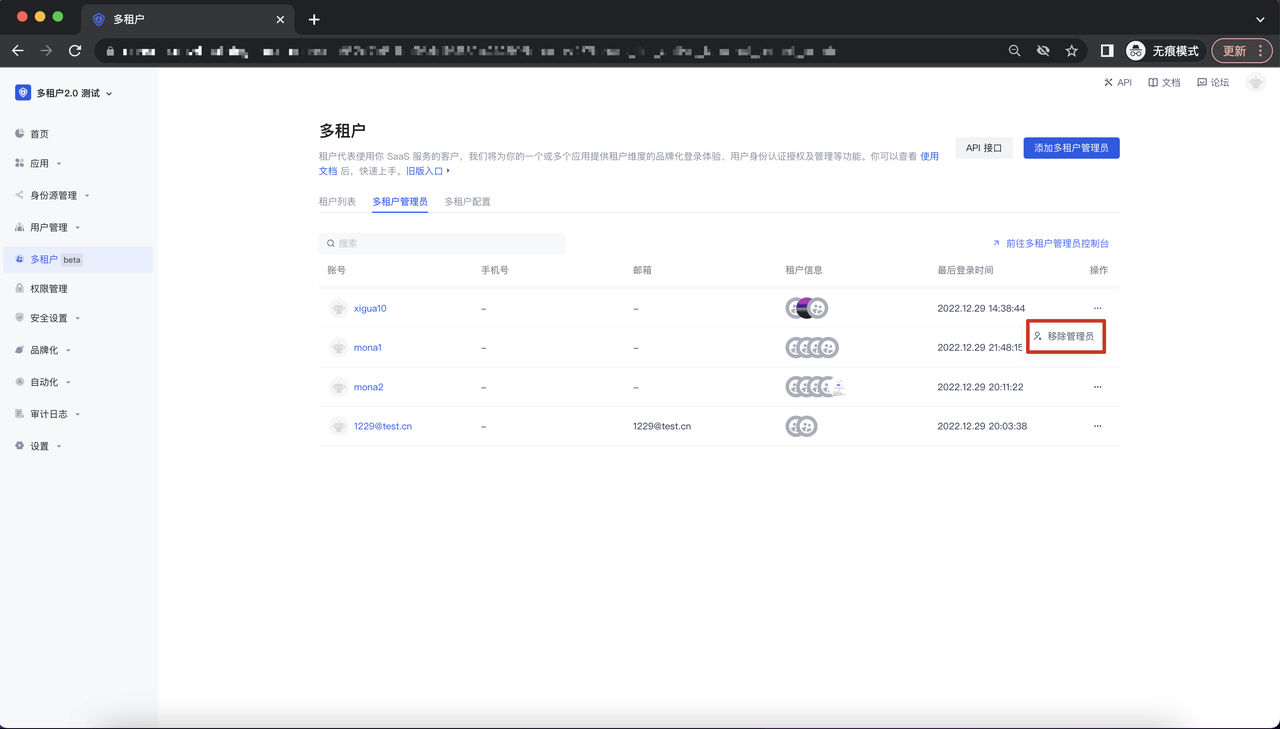Click the 添加多租户管理员 button

[1071, 148]
